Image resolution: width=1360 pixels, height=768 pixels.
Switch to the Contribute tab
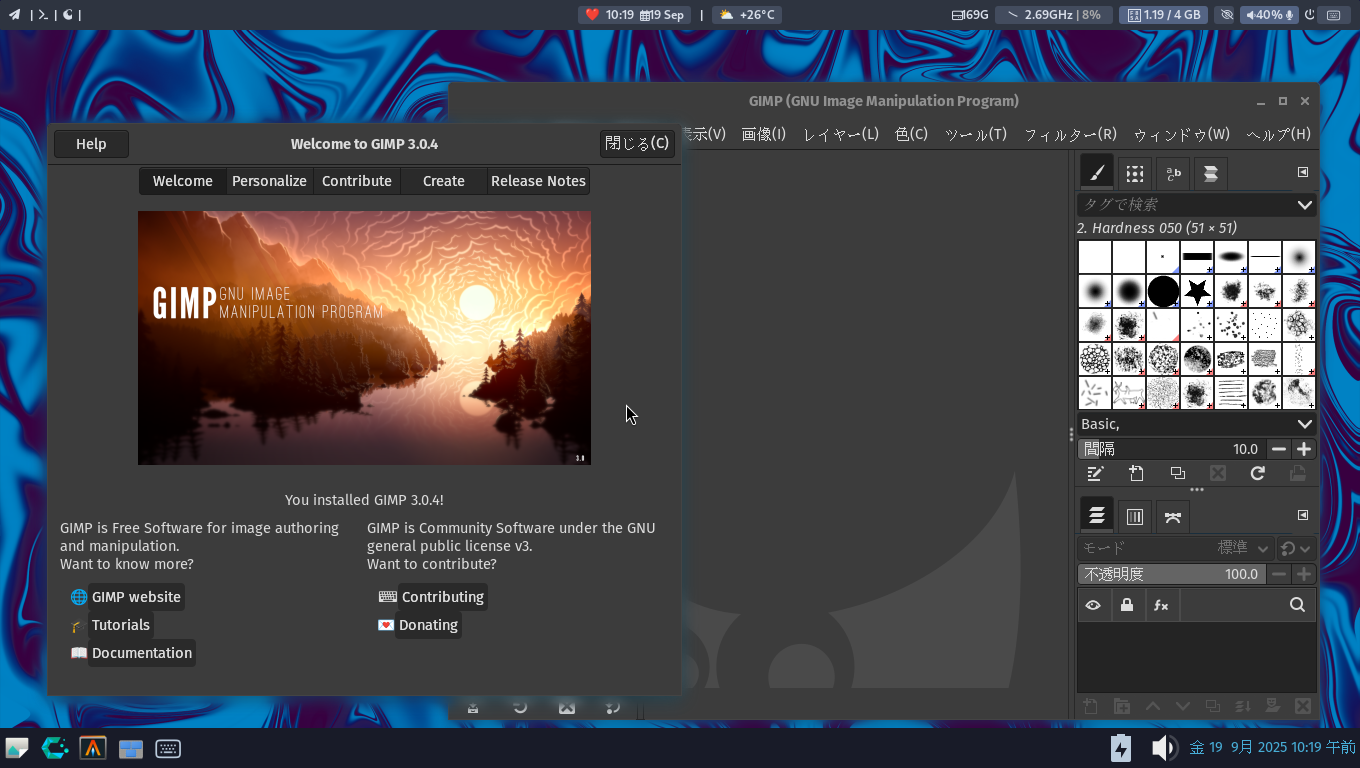pos(357,181)
